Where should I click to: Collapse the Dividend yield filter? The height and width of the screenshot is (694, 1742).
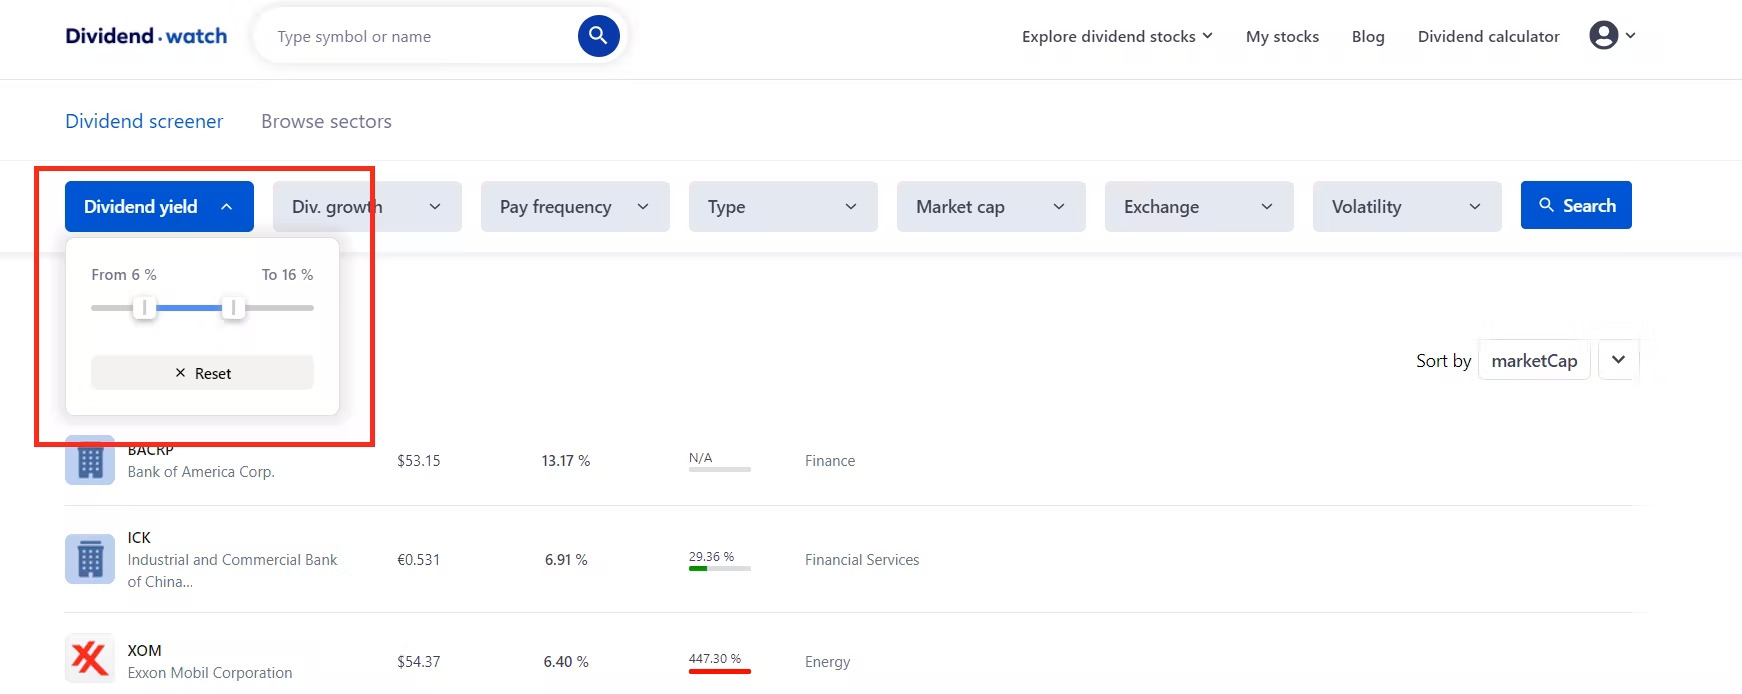click(x=159, y=207)
